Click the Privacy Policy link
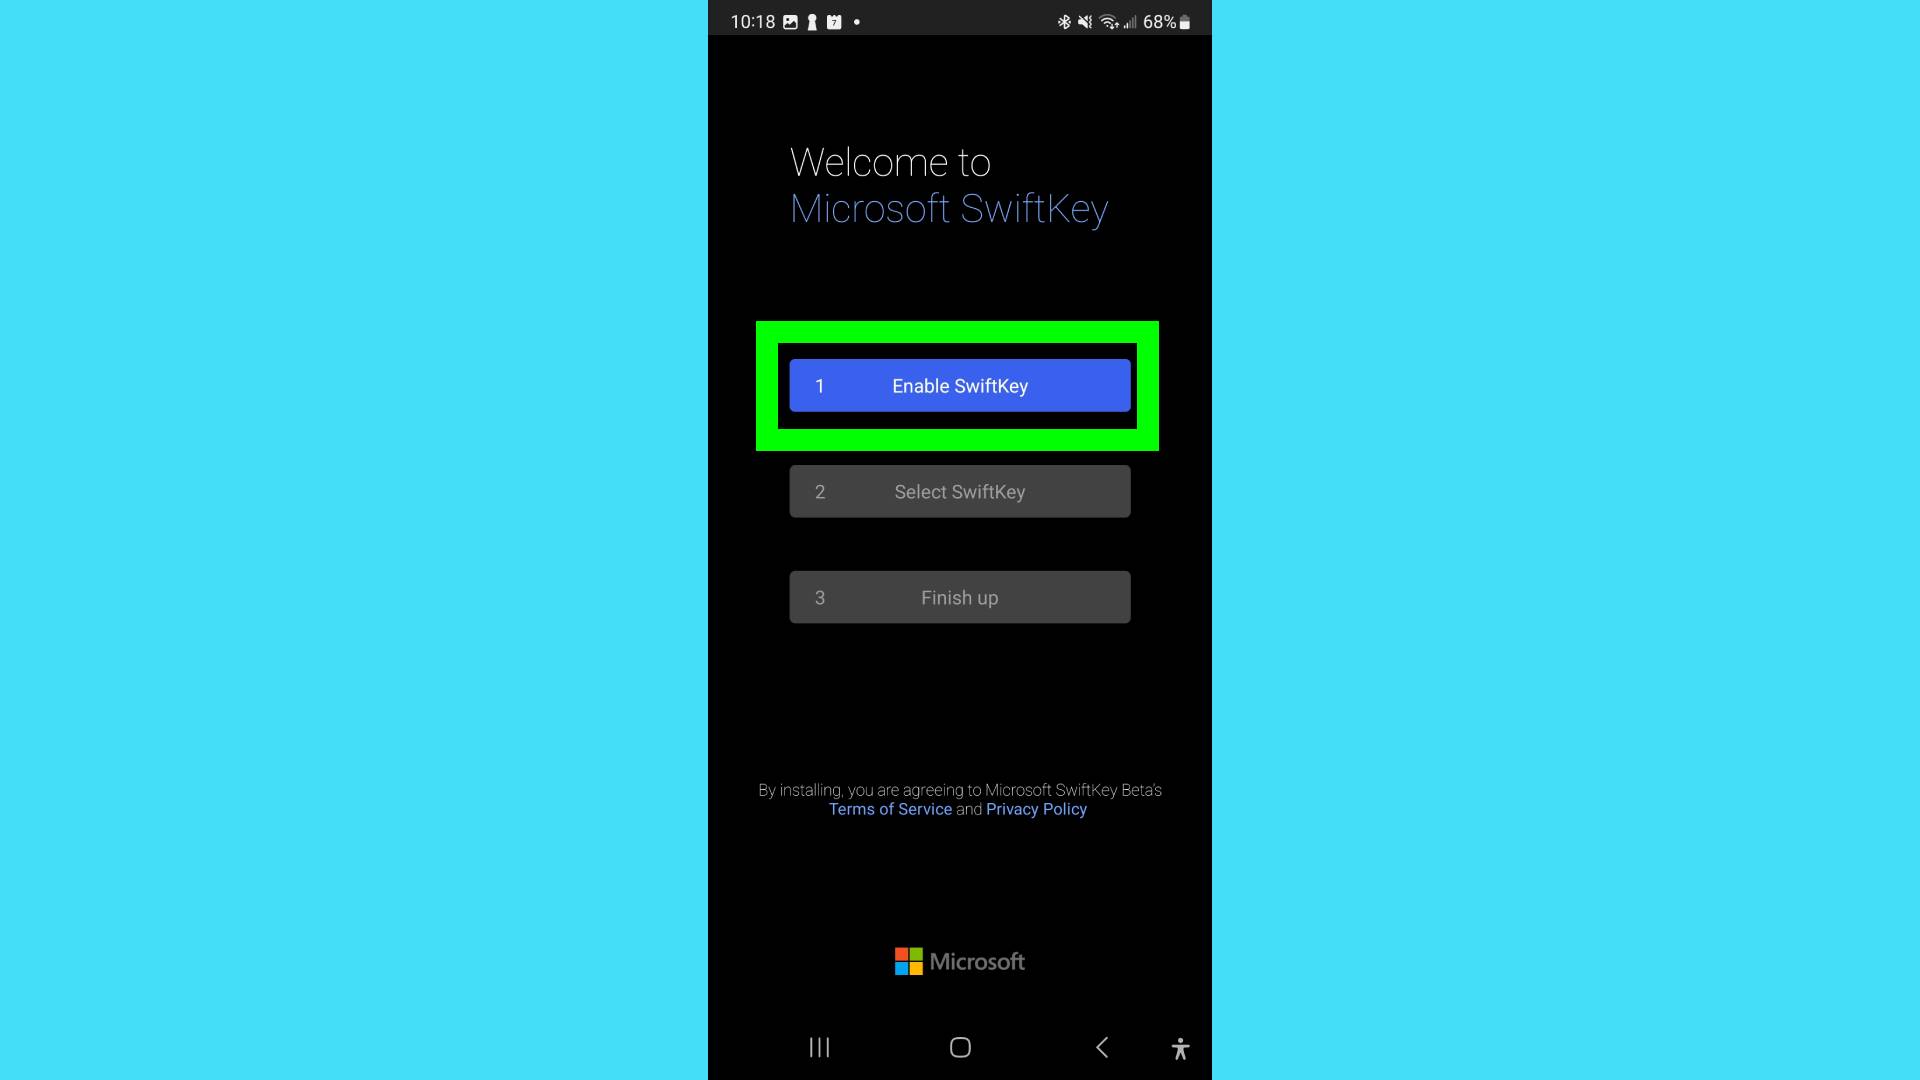Viewport: 1920px width, 1080px height. [1036, 808]
